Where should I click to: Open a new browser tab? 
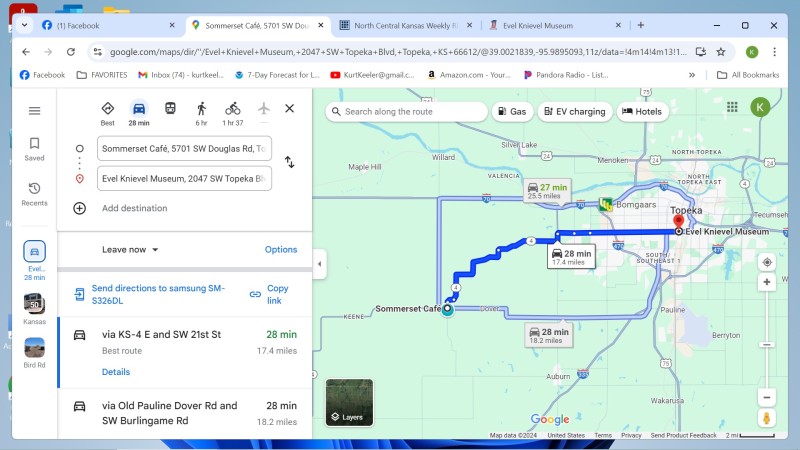[x=641, y=25]
